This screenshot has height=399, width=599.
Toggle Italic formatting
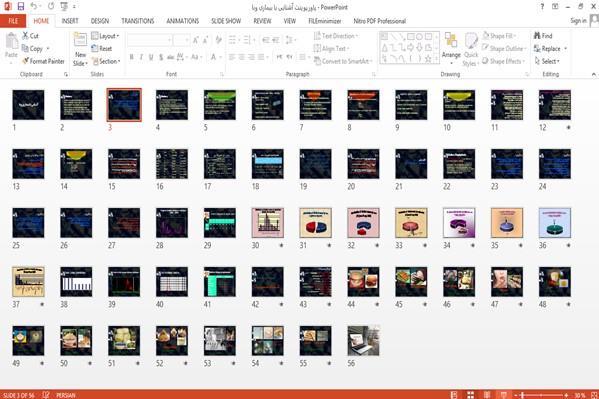click(x=141, y=57)
